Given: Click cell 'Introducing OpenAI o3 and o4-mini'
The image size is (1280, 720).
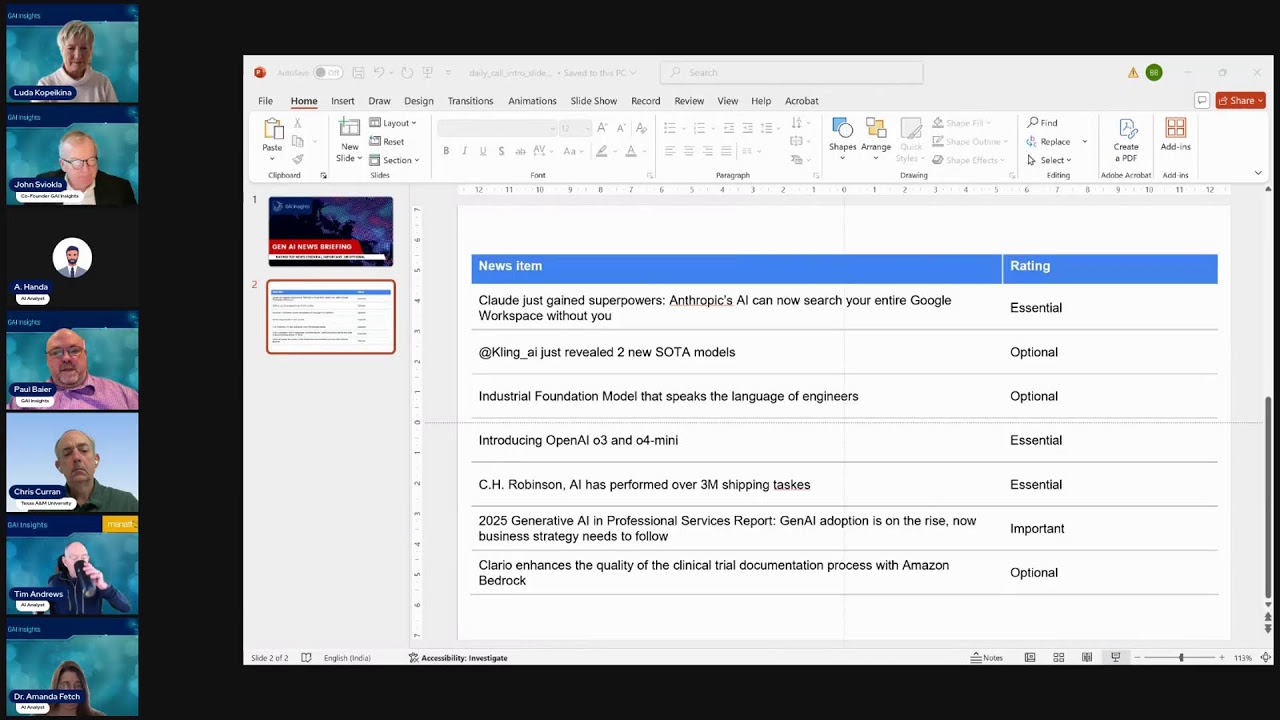Looking at the screenshot, I should pos(737,440).
